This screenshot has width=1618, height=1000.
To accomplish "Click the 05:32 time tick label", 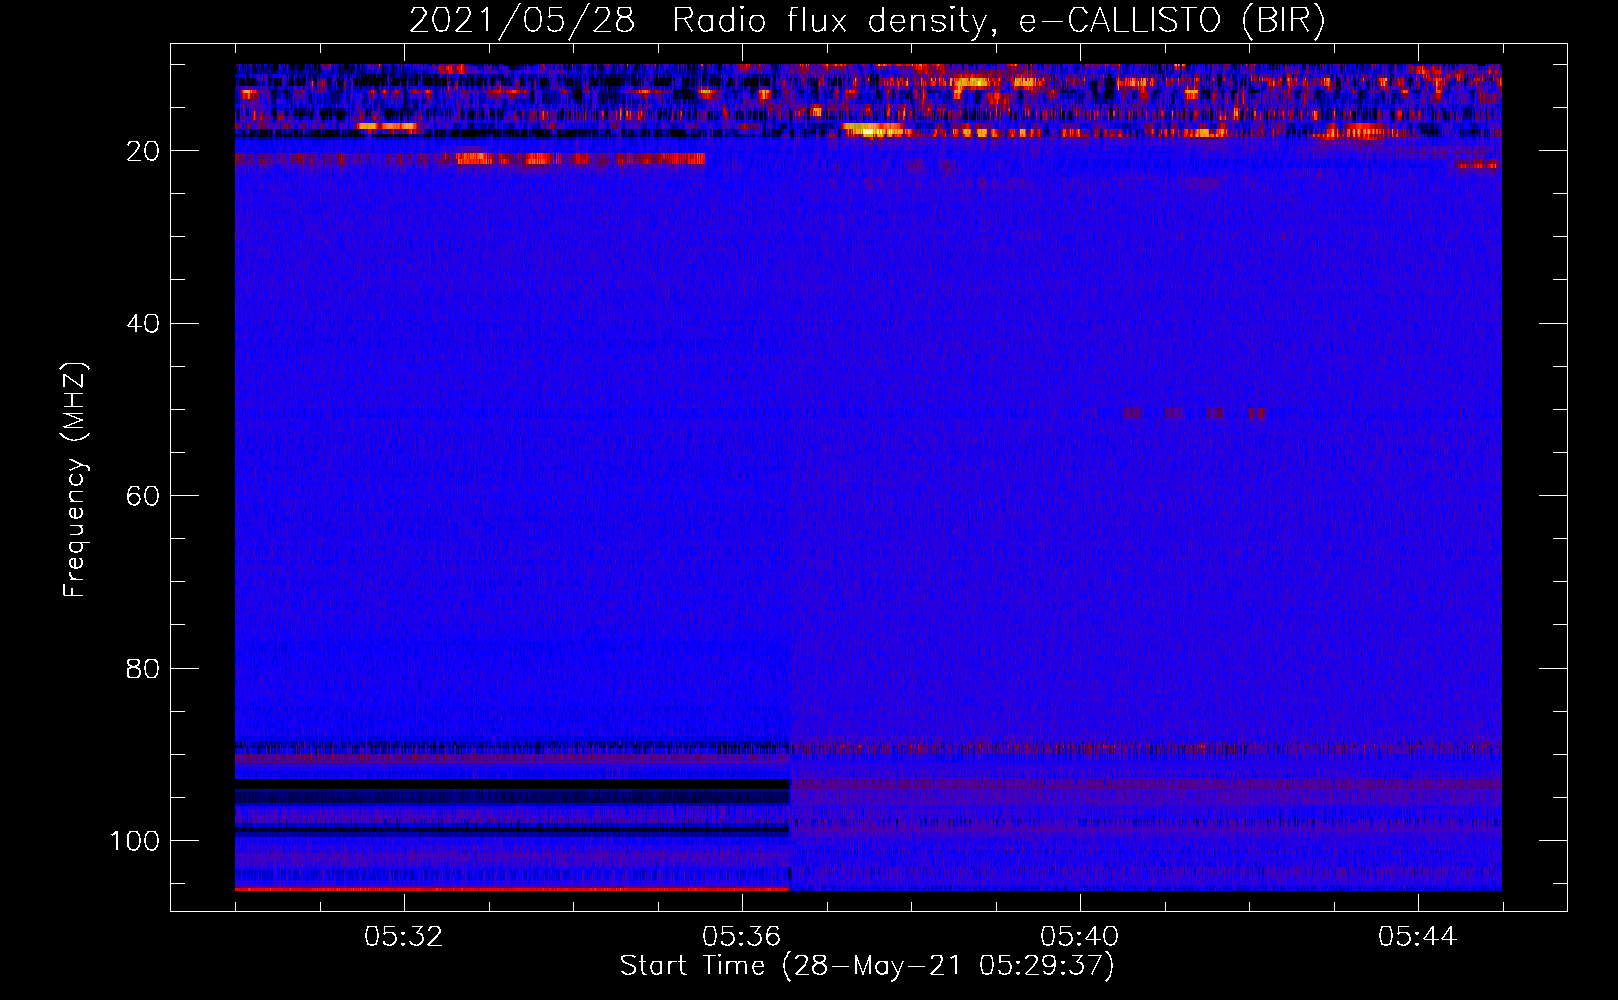I will point(404,937).
